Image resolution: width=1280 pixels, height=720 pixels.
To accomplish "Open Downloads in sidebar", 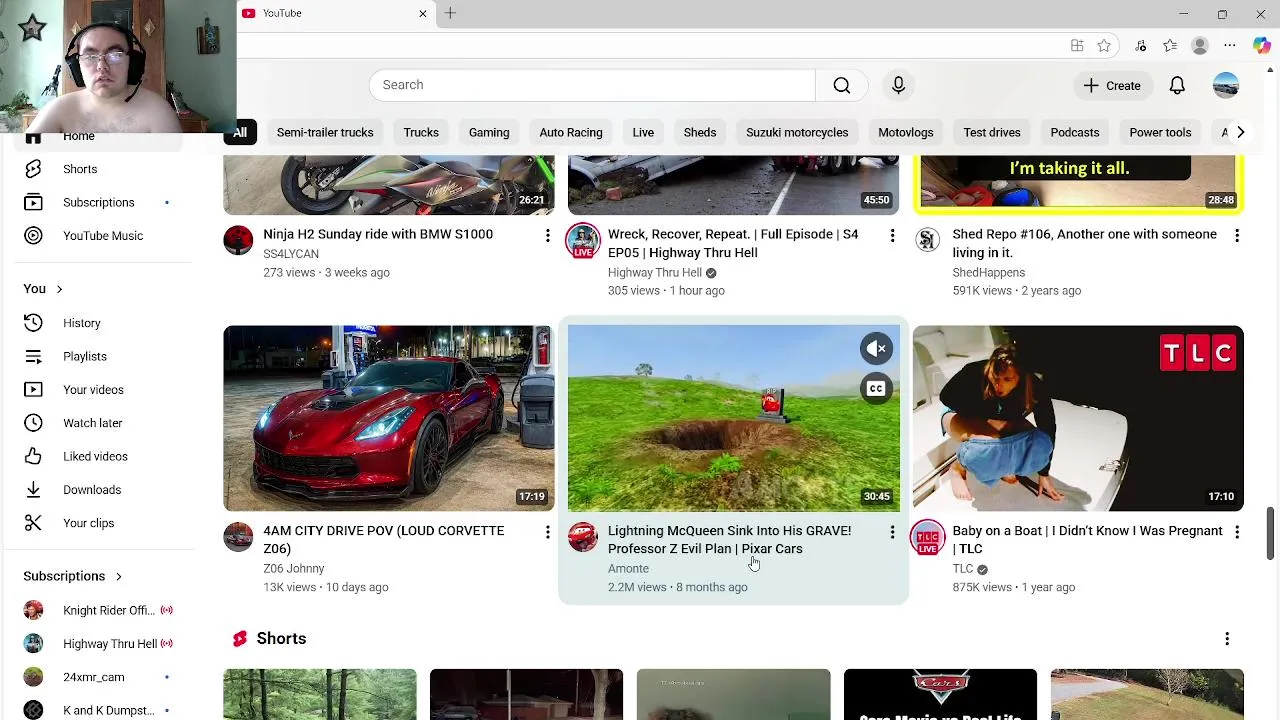I will [x=98, y=490].
